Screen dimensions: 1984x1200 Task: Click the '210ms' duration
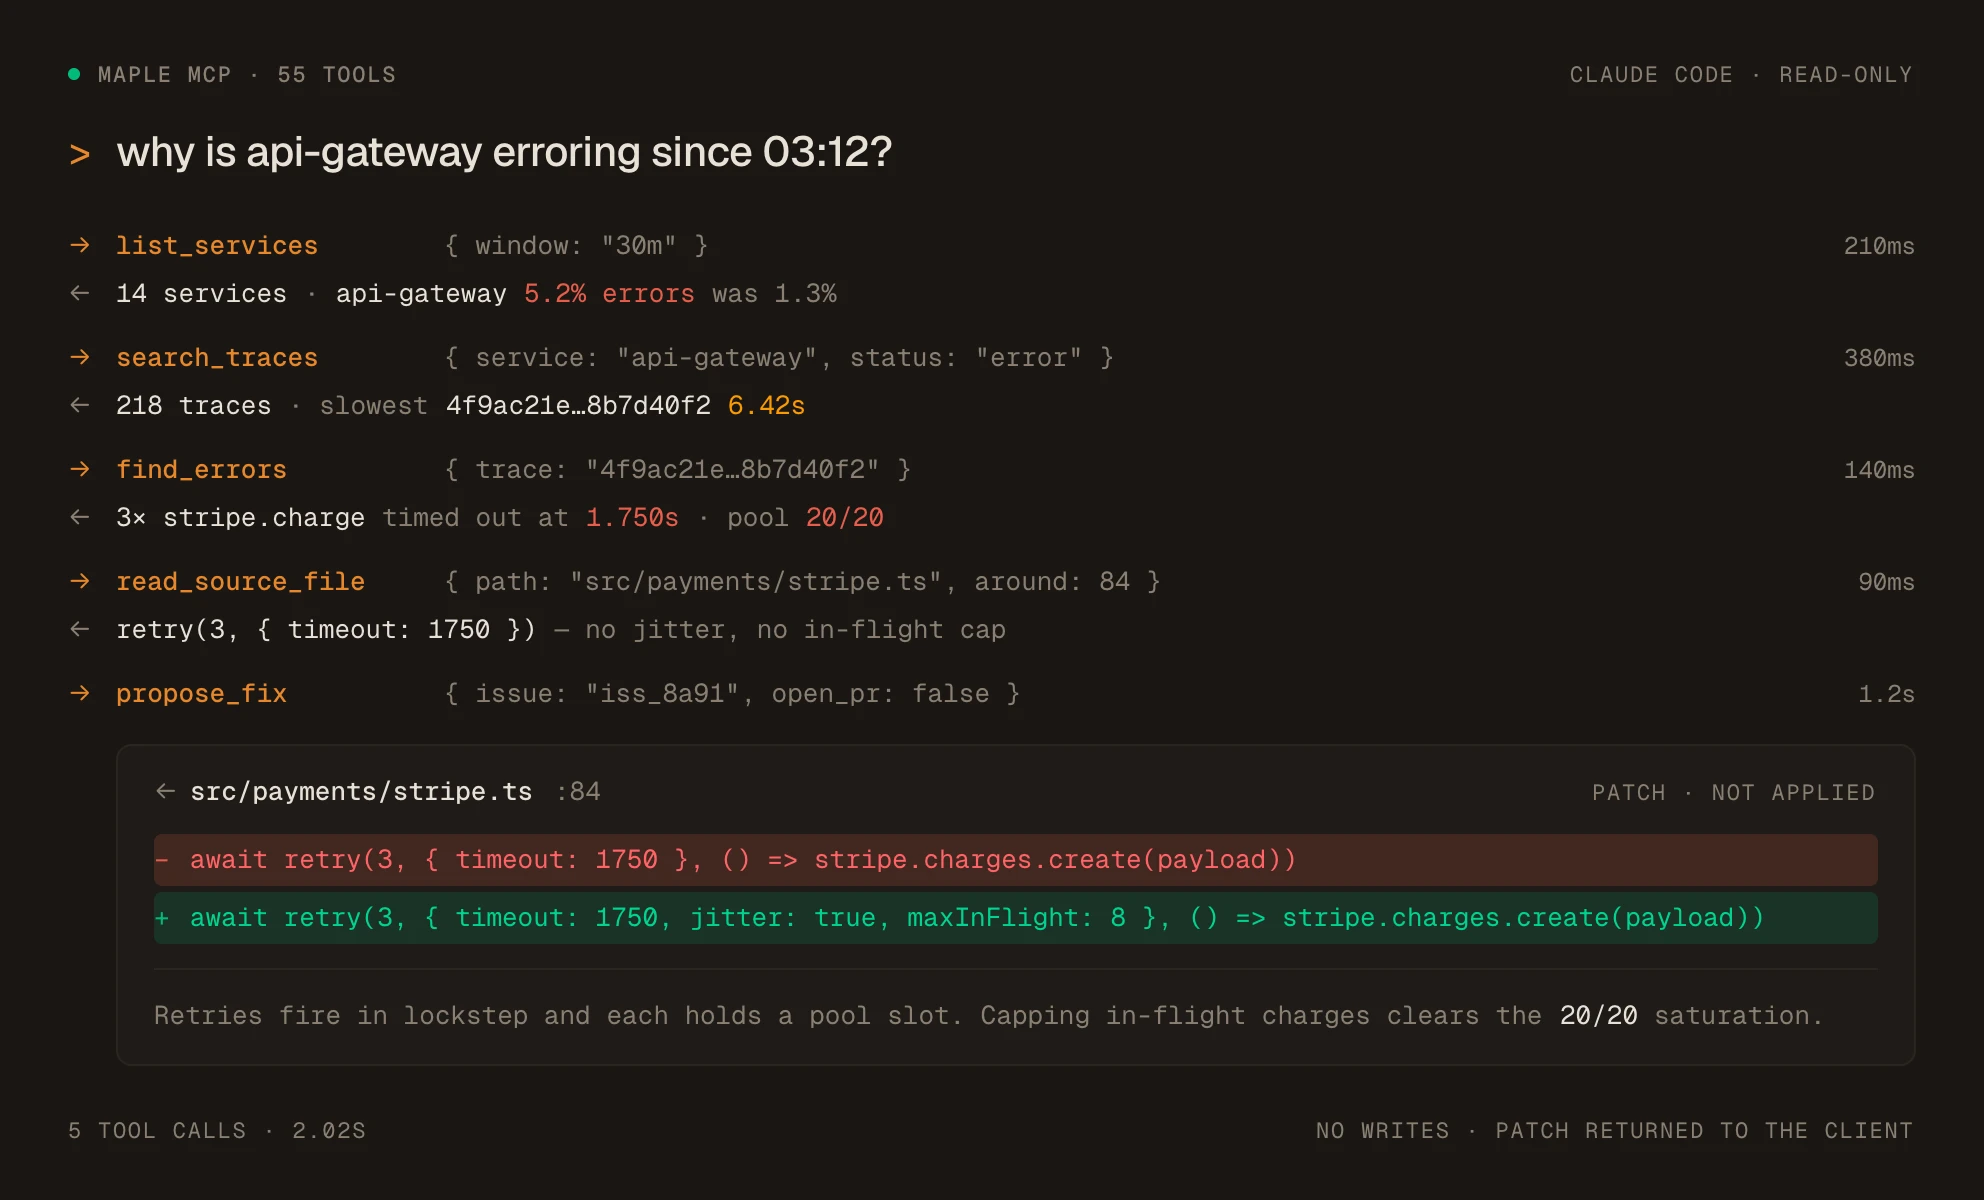(1879, 246)
